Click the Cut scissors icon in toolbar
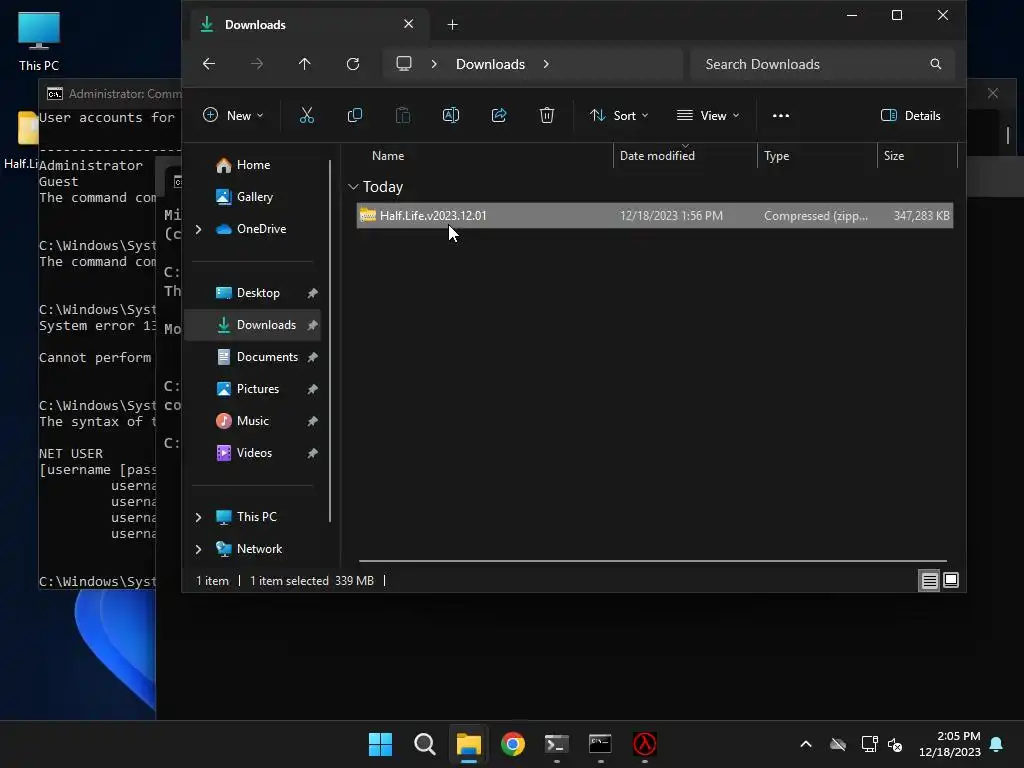1024x768 pixels. click(306, 116)
